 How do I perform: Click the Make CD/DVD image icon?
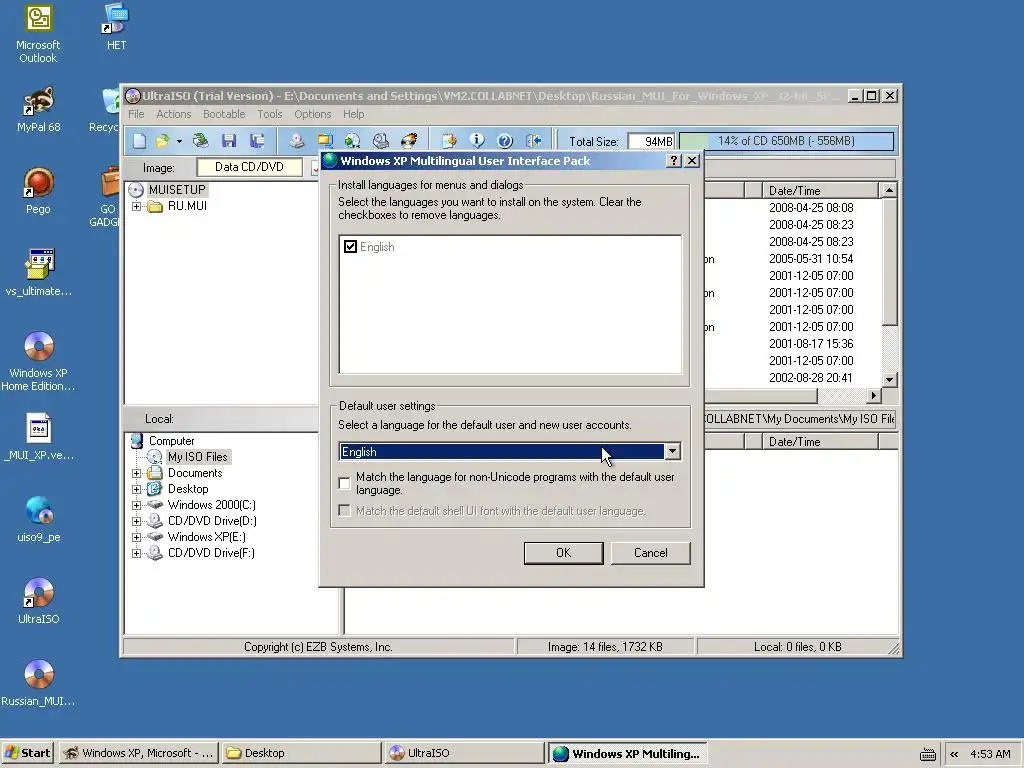[297, 140]
